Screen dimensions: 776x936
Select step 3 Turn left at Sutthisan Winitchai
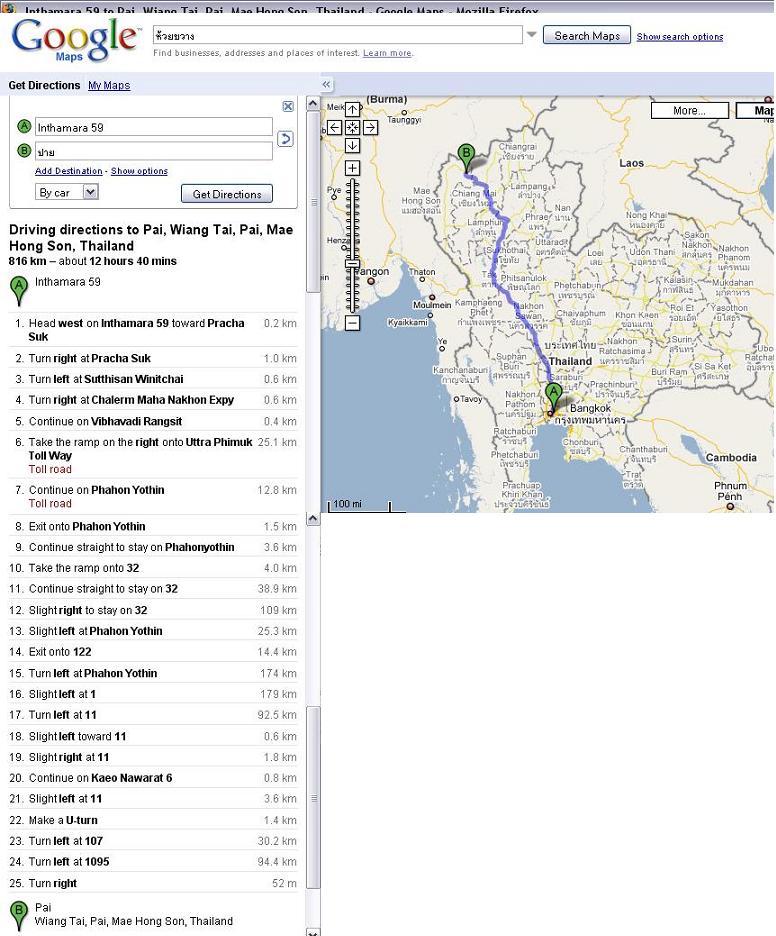pyautogui.click(x=153, y=379)
